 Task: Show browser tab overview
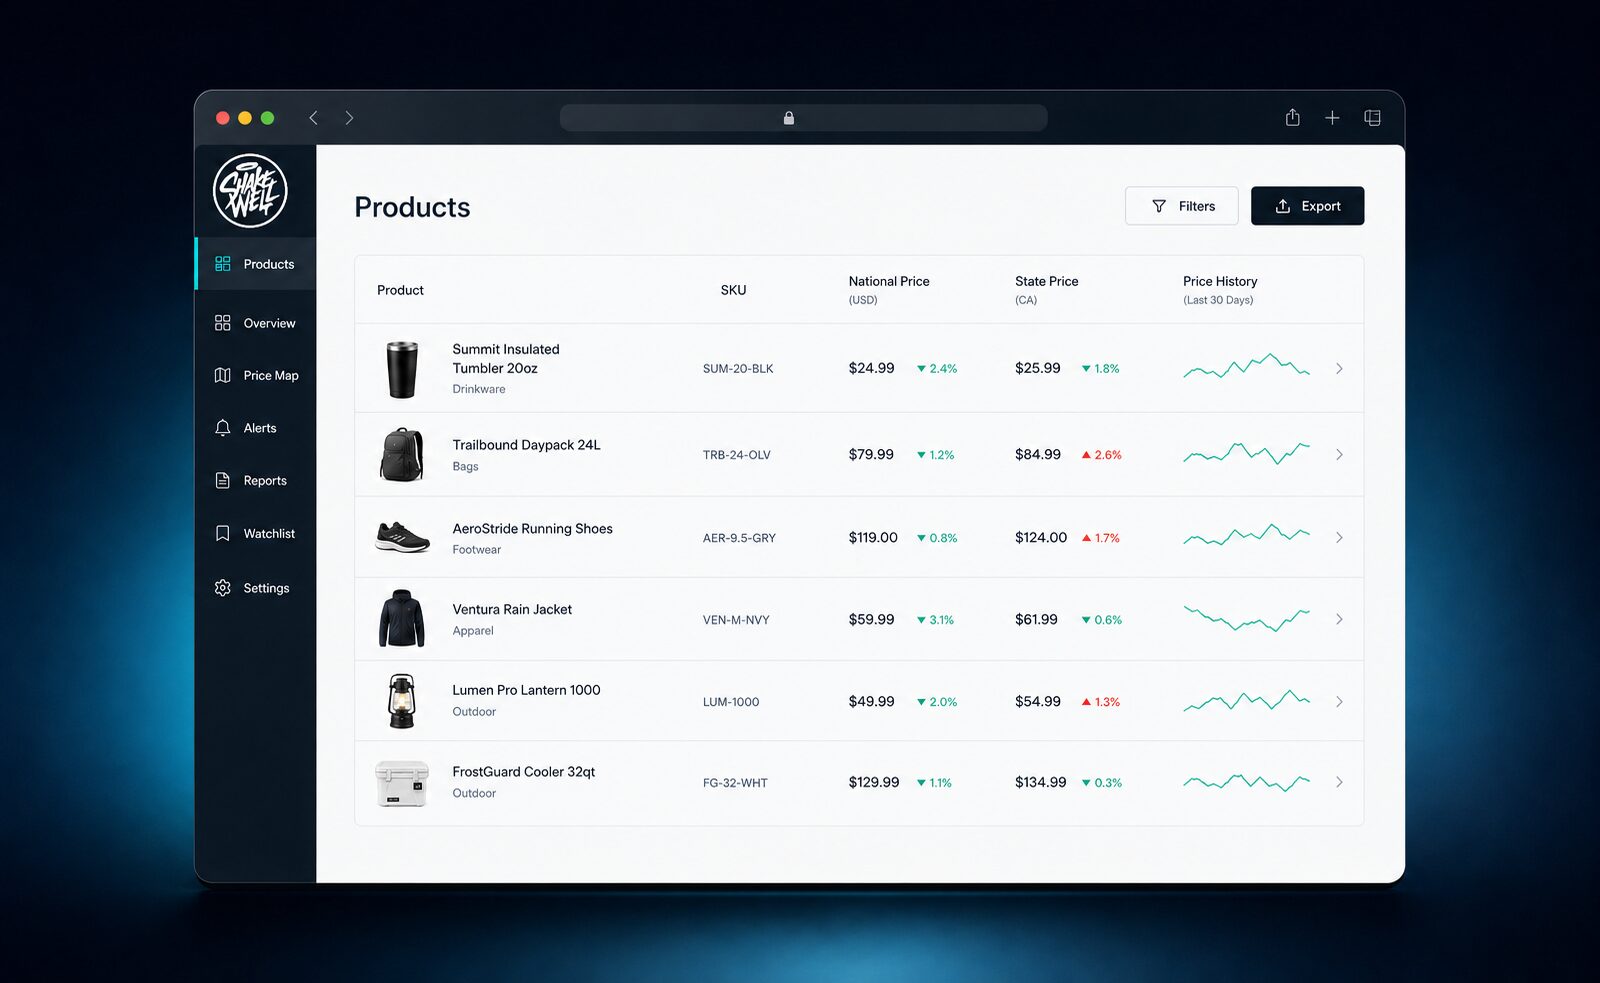(1373, 118)
